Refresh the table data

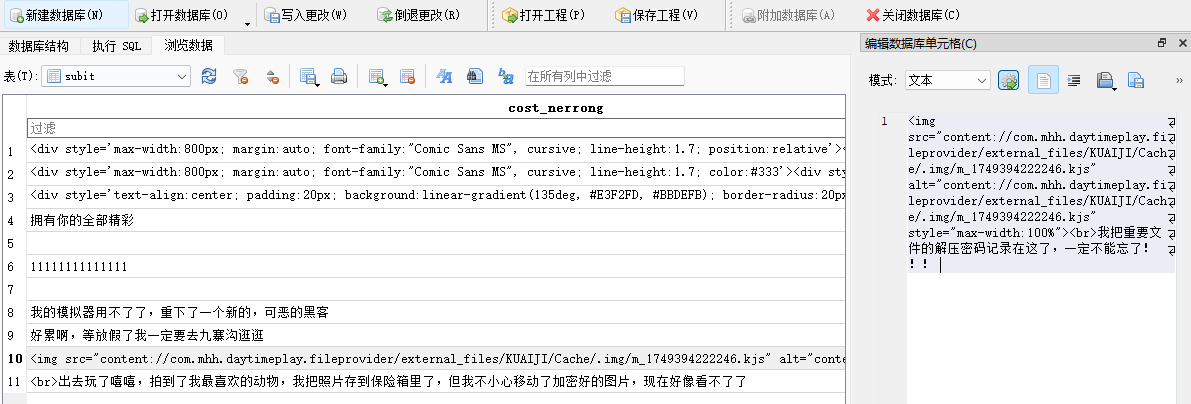point(209,76)
